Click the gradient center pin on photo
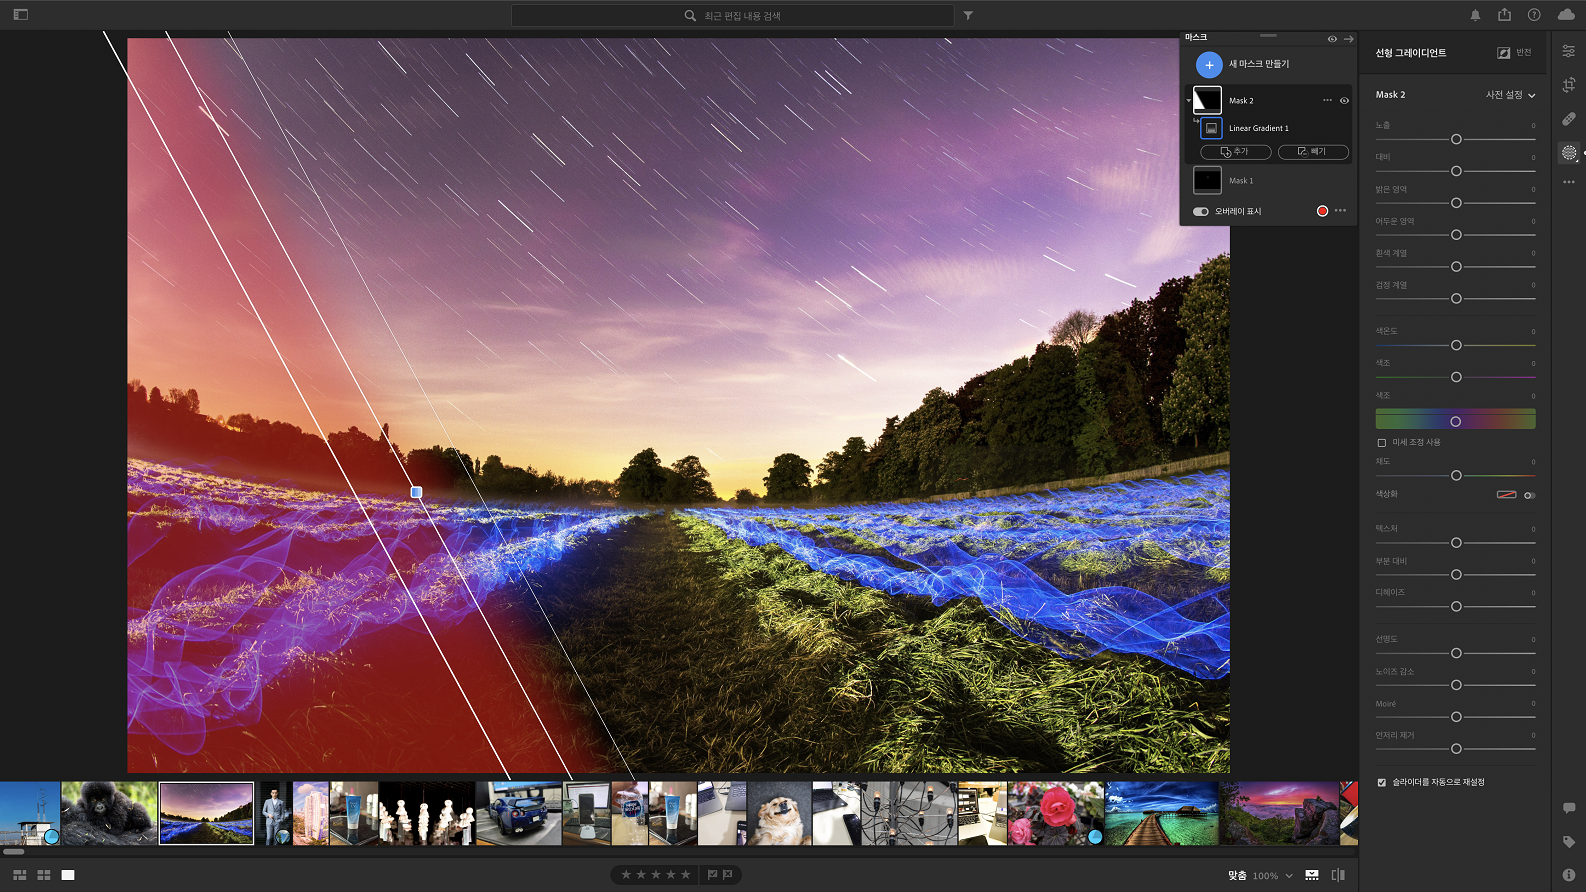1586x892 pixels. (x=416, y=492)
